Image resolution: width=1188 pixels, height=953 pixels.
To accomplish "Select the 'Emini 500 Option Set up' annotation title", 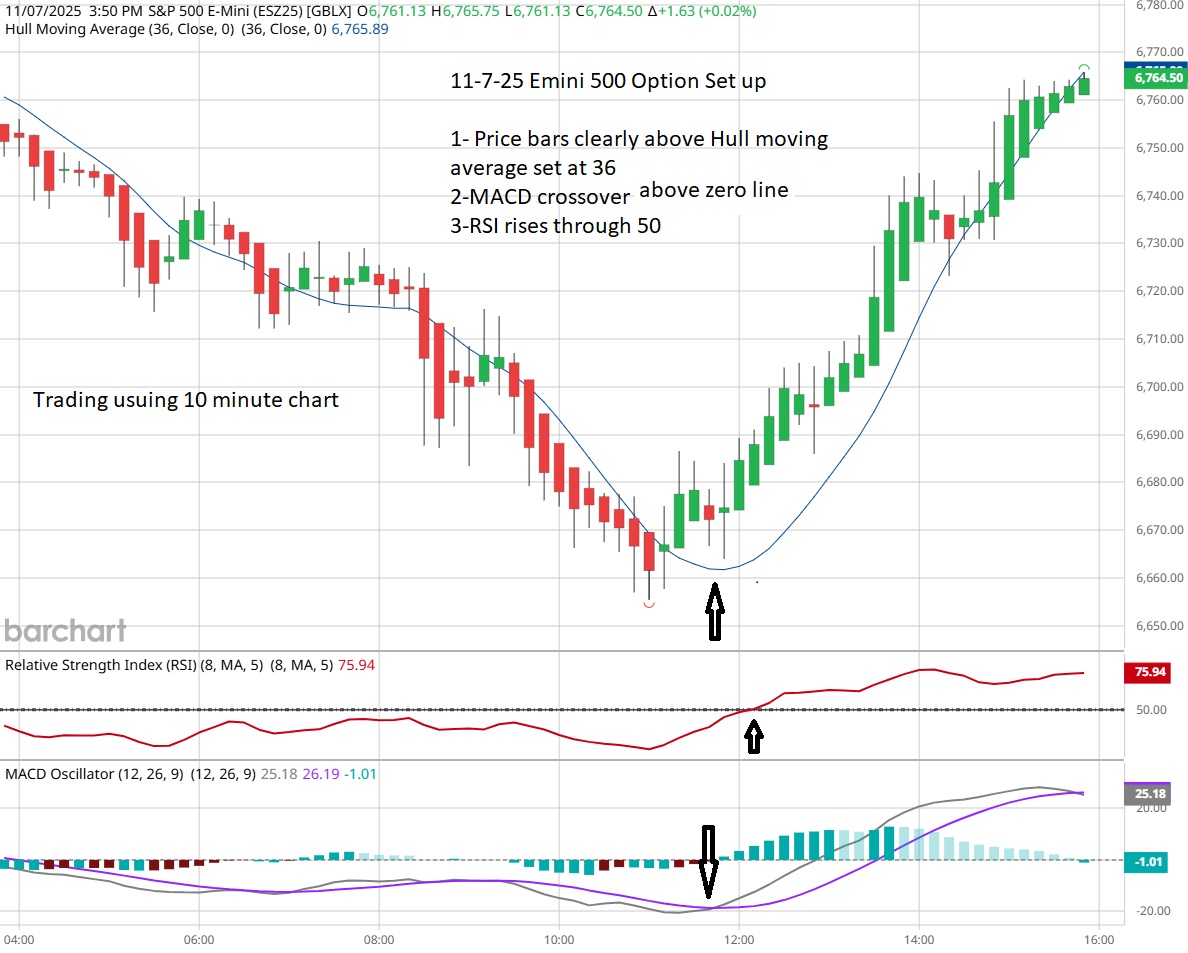I will 608,81.
